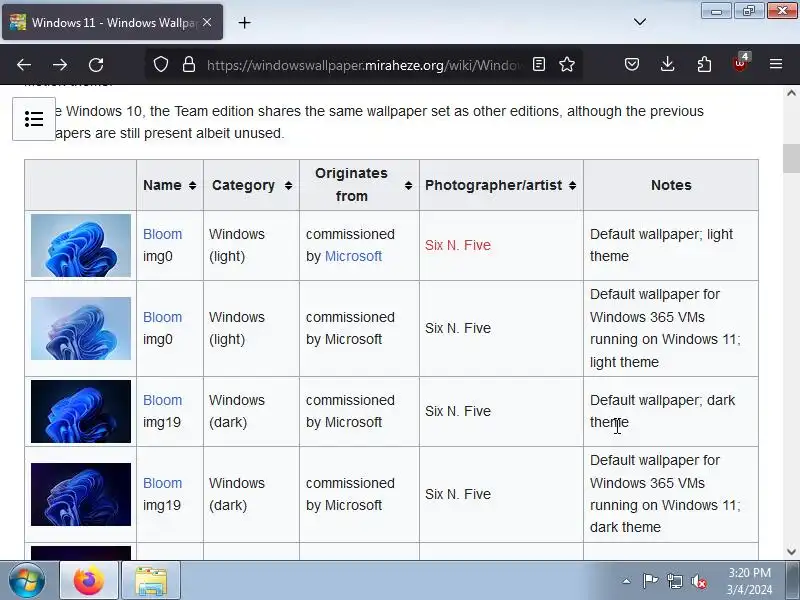This screenshot has width=800, height=600.
Task: Reload the current page
Action: [96, 65]
